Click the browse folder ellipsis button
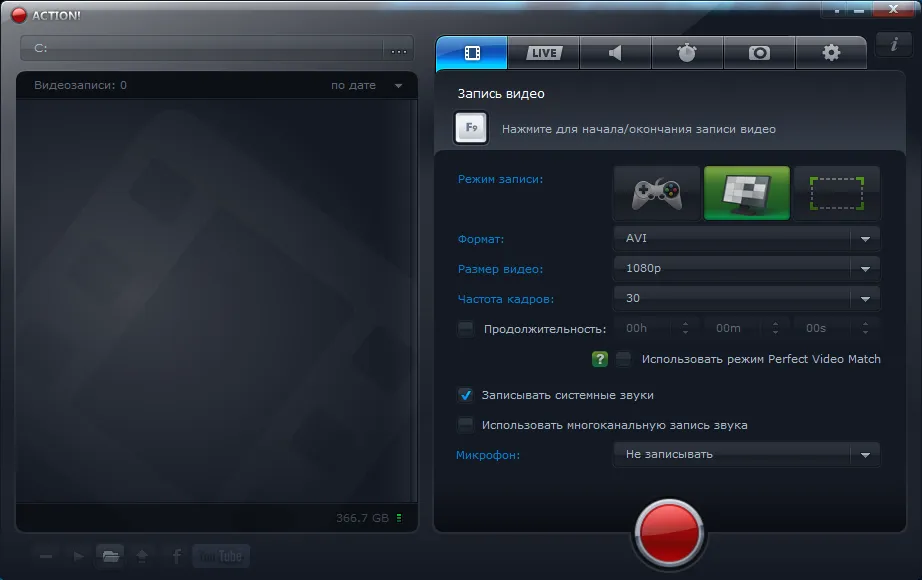Image resolution: width=922 pixels, height=580 pixels. tap(398, 49)
